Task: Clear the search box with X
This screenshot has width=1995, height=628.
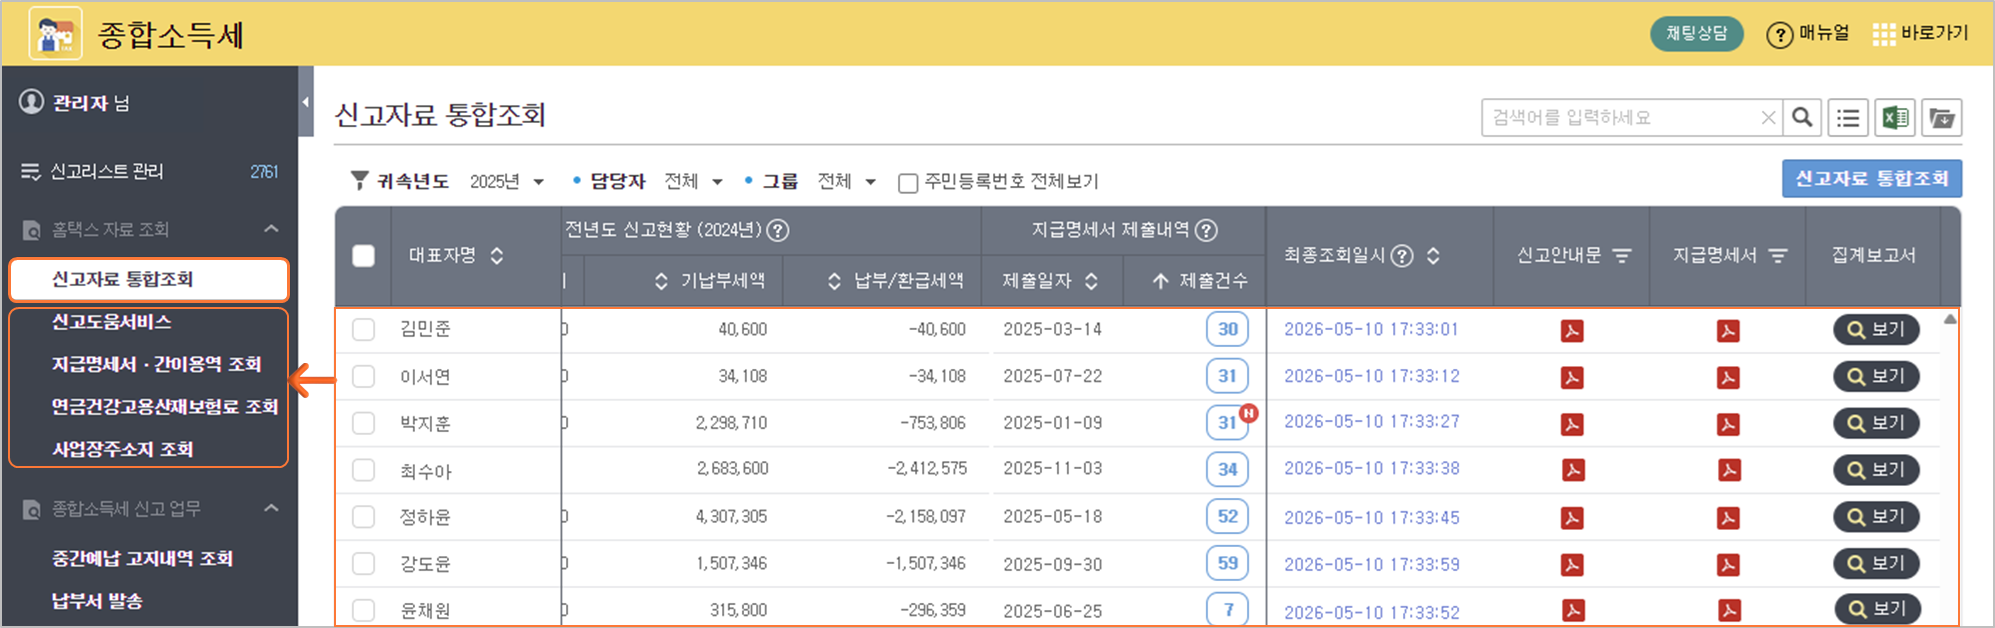Action: pos(1768,118)
